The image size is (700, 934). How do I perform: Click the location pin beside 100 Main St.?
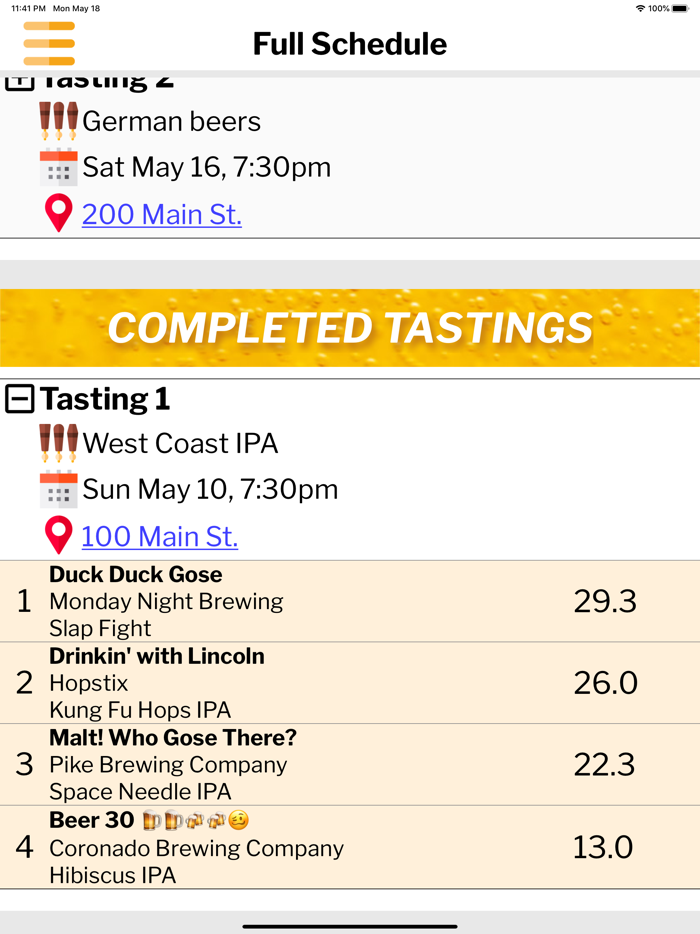pyautogui.click(x=58, y=536)
